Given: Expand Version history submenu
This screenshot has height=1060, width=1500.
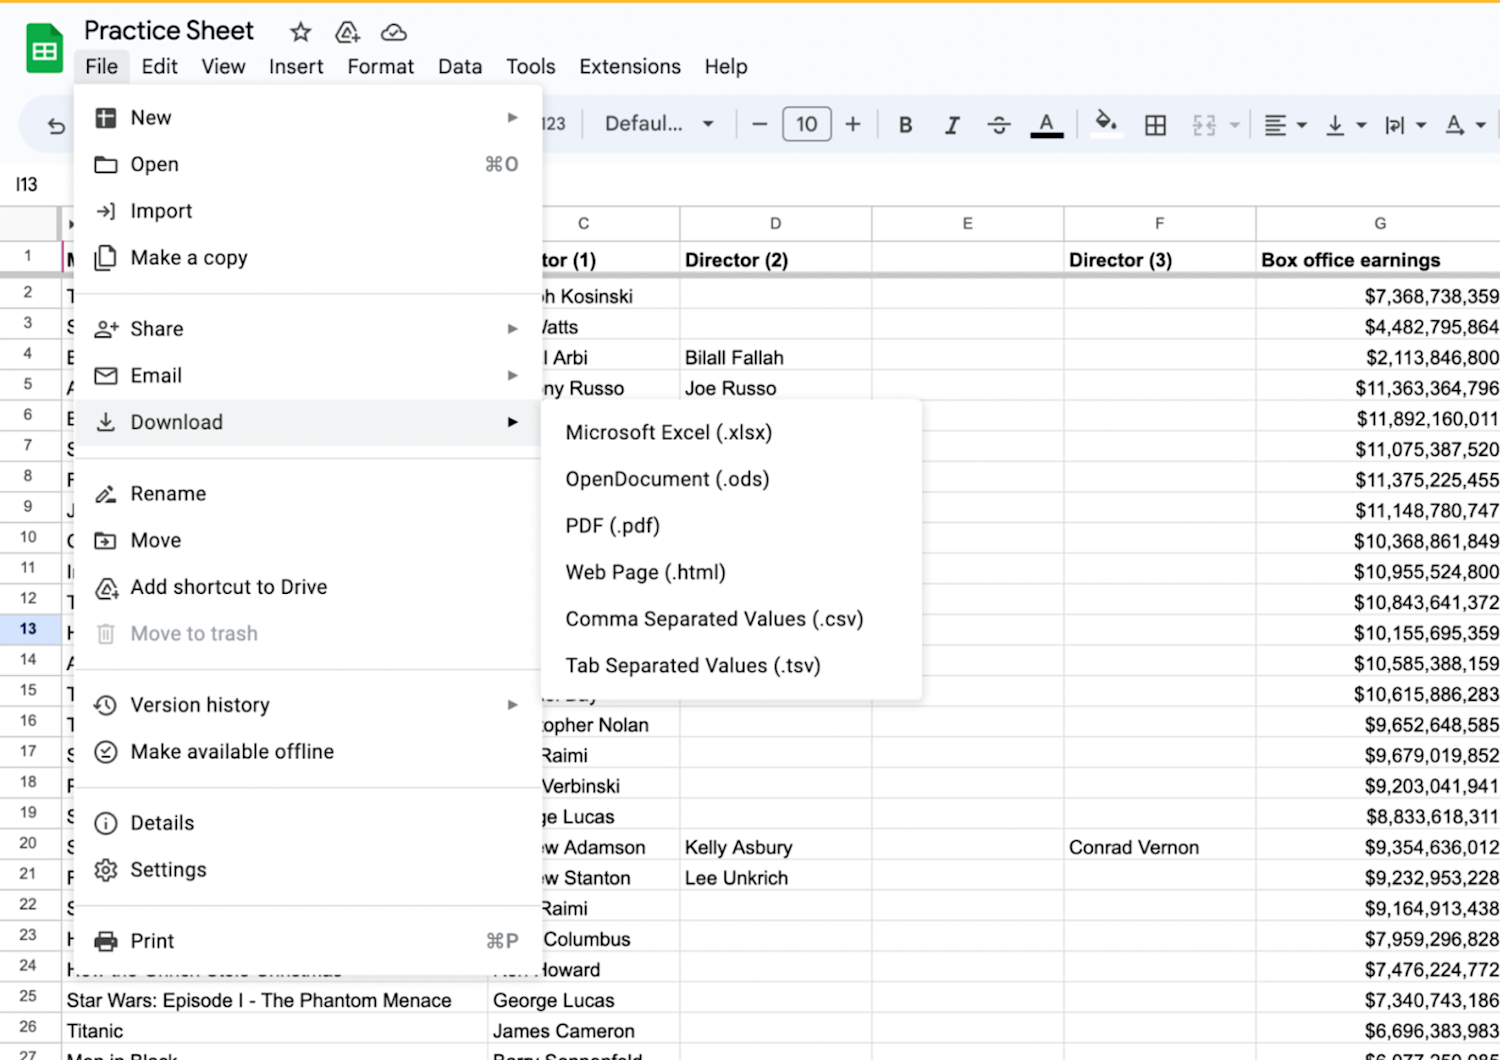Looking at the screenshot, I should click(x=308, y=705).
